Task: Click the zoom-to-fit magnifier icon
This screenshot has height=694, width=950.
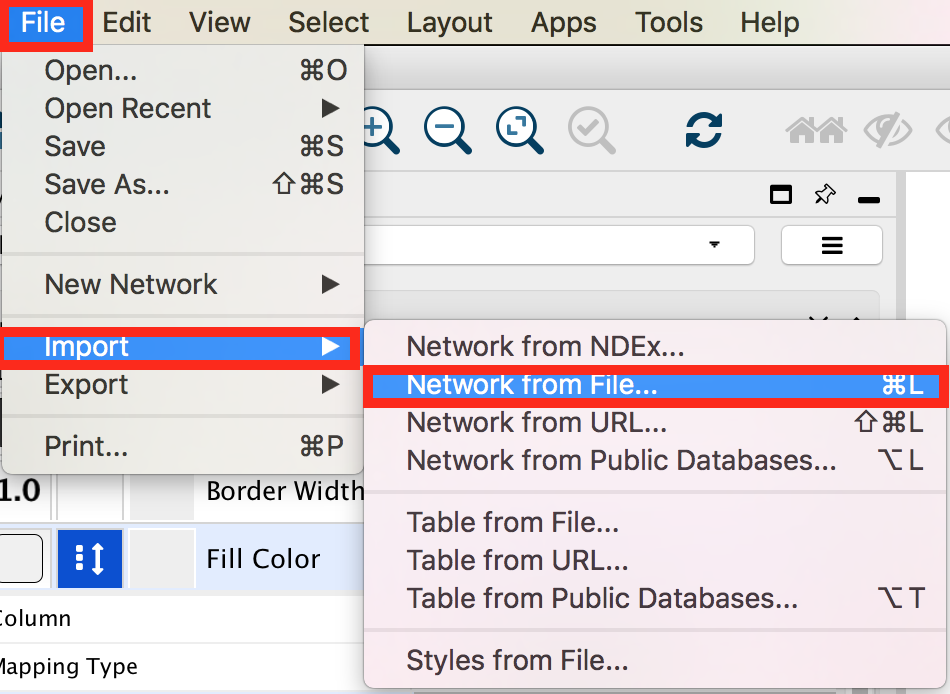Action: (x=518, y=129)
